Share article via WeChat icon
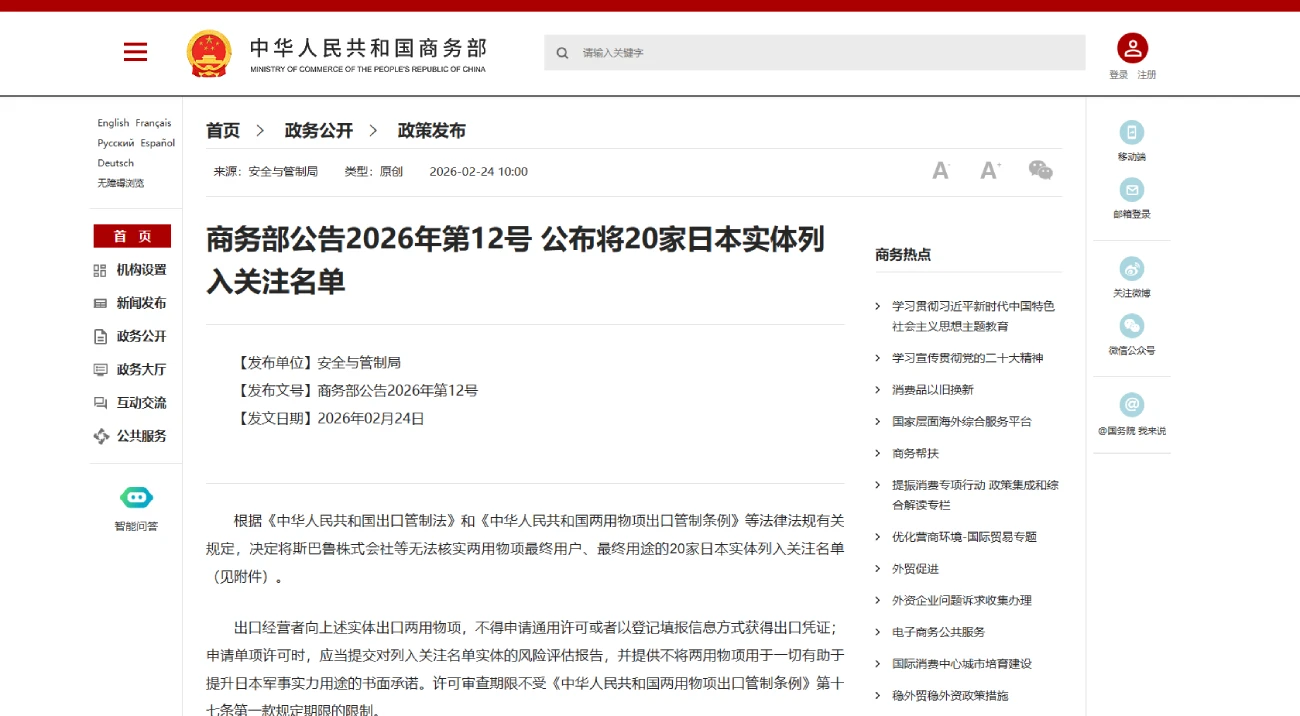This screenshot has width=1300, height=716. (x=1040, y=171)
